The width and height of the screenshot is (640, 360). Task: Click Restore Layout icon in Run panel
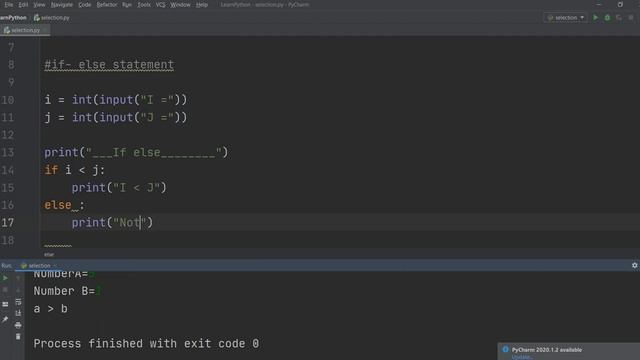[x=5, y=304]
